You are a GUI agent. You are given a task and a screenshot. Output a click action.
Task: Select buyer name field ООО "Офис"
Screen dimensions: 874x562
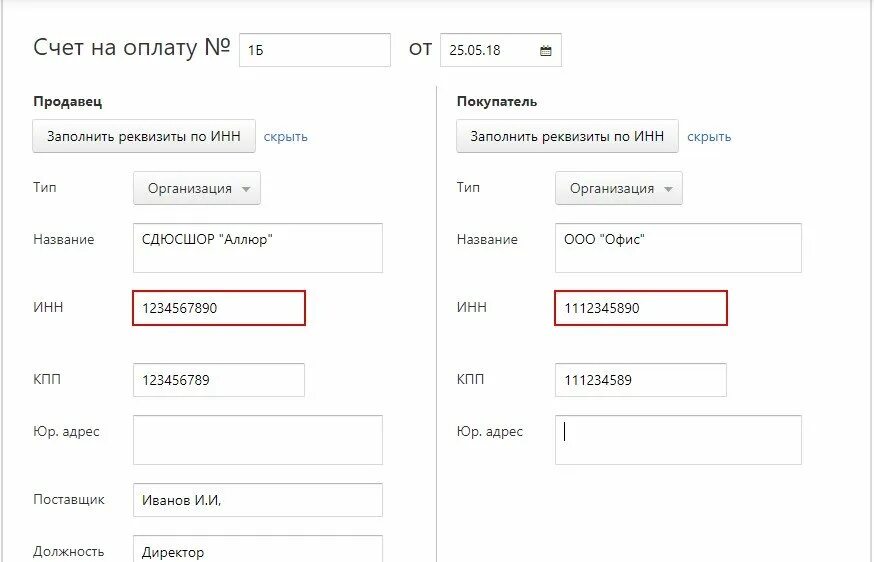678,248
